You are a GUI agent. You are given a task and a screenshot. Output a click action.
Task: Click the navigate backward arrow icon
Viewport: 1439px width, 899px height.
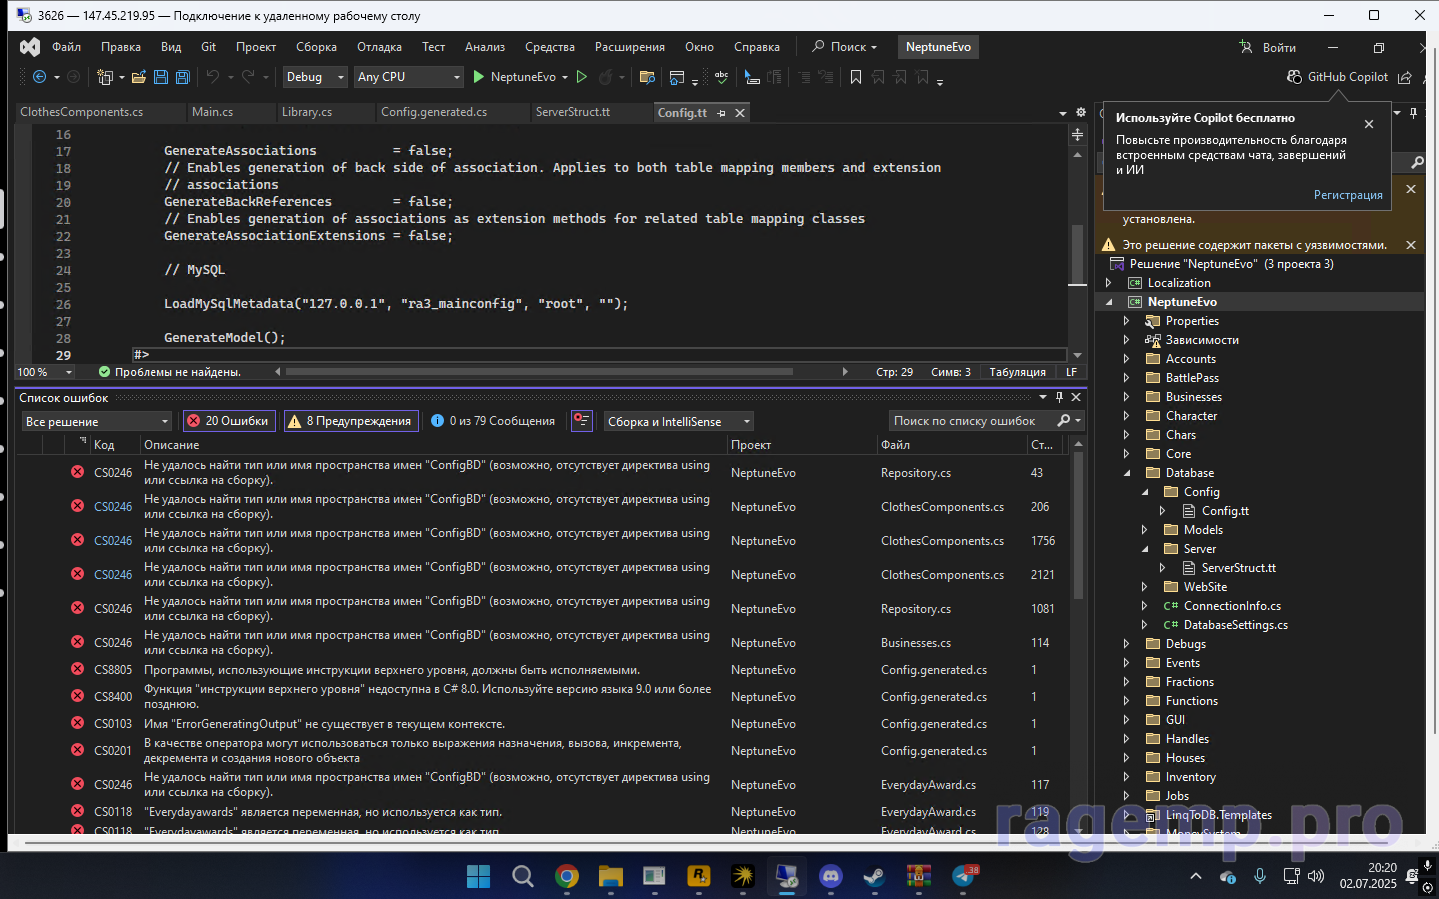[40, 77]
